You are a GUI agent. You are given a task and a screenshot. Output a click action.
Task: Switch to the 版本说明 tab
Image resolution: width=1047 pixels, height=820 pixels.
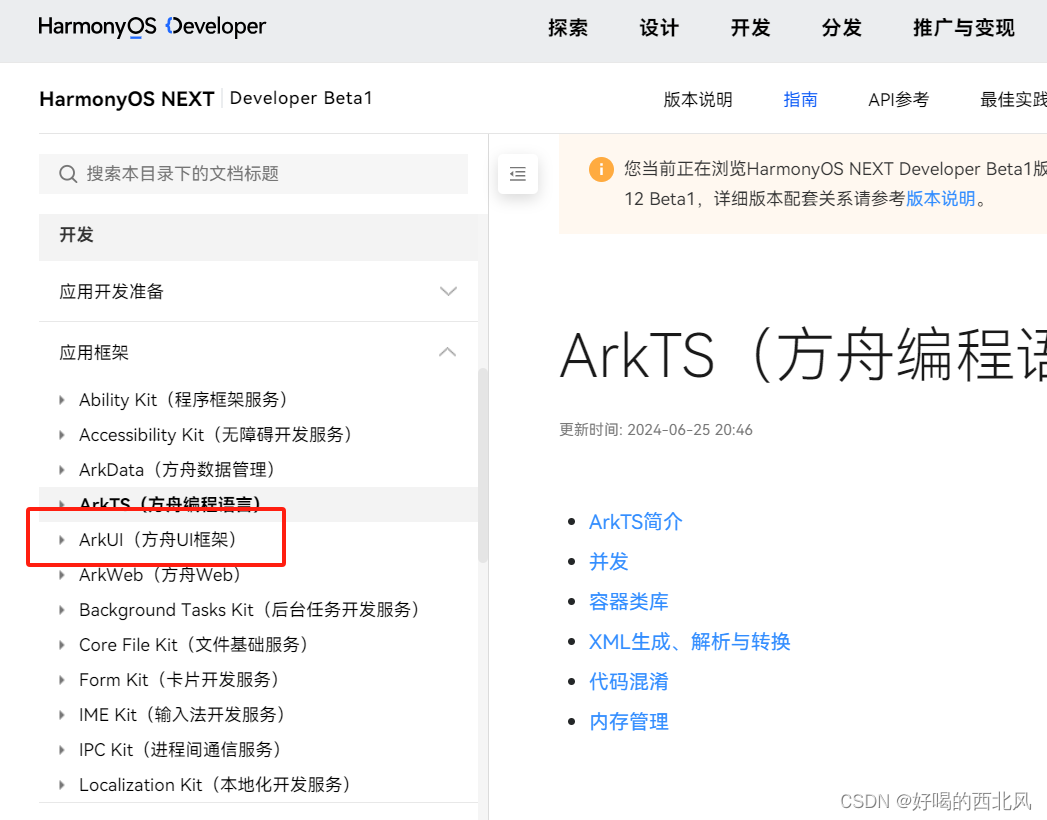(698, 99)
